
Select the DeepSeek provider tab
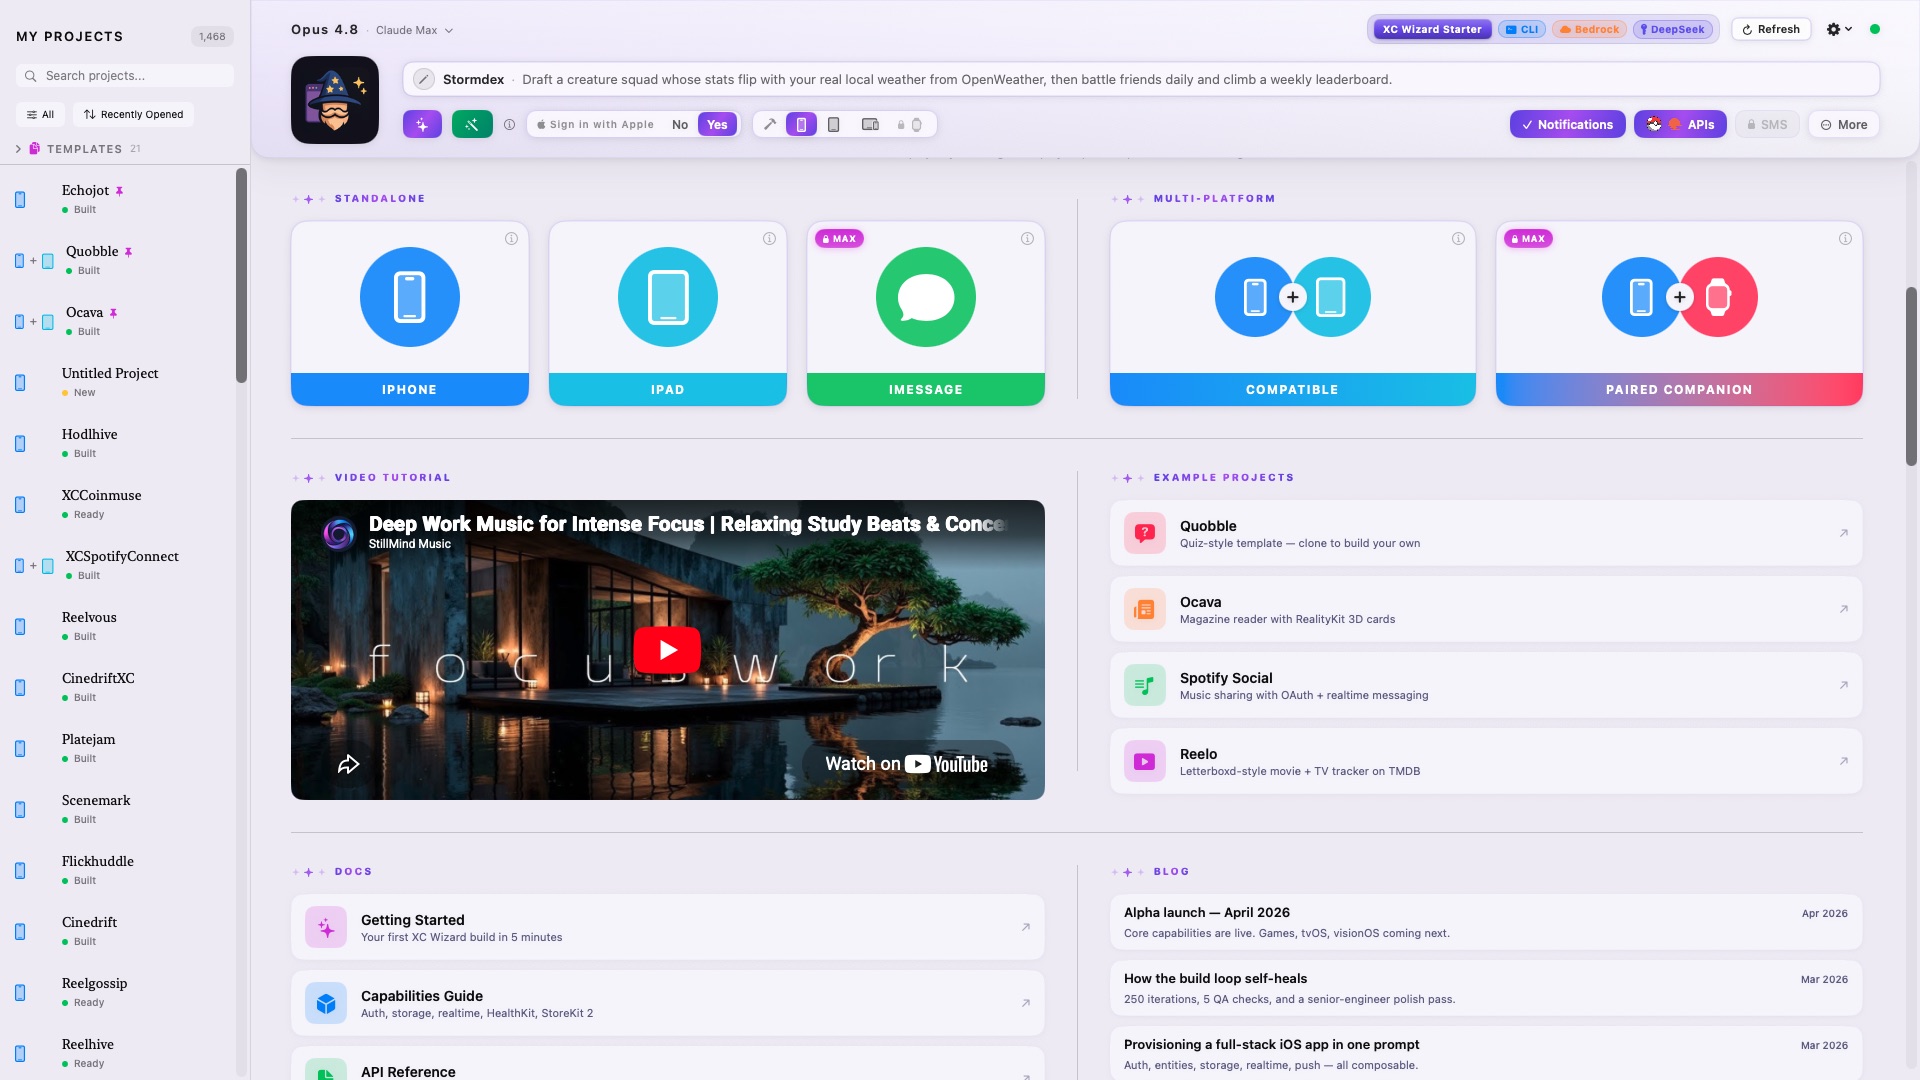1672,29
